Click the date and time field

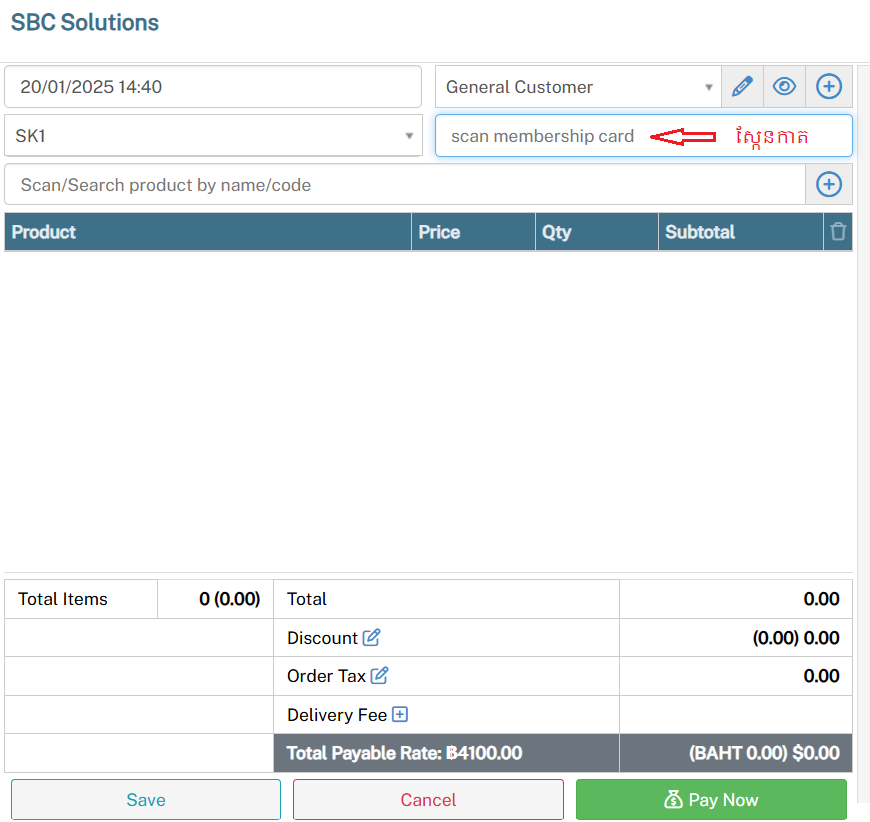(212, 87)
